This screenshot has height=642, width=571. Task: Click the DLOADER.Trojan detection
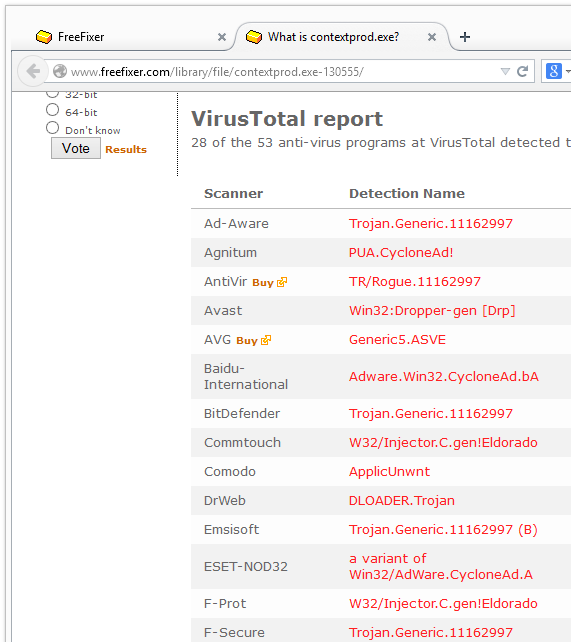402,500
